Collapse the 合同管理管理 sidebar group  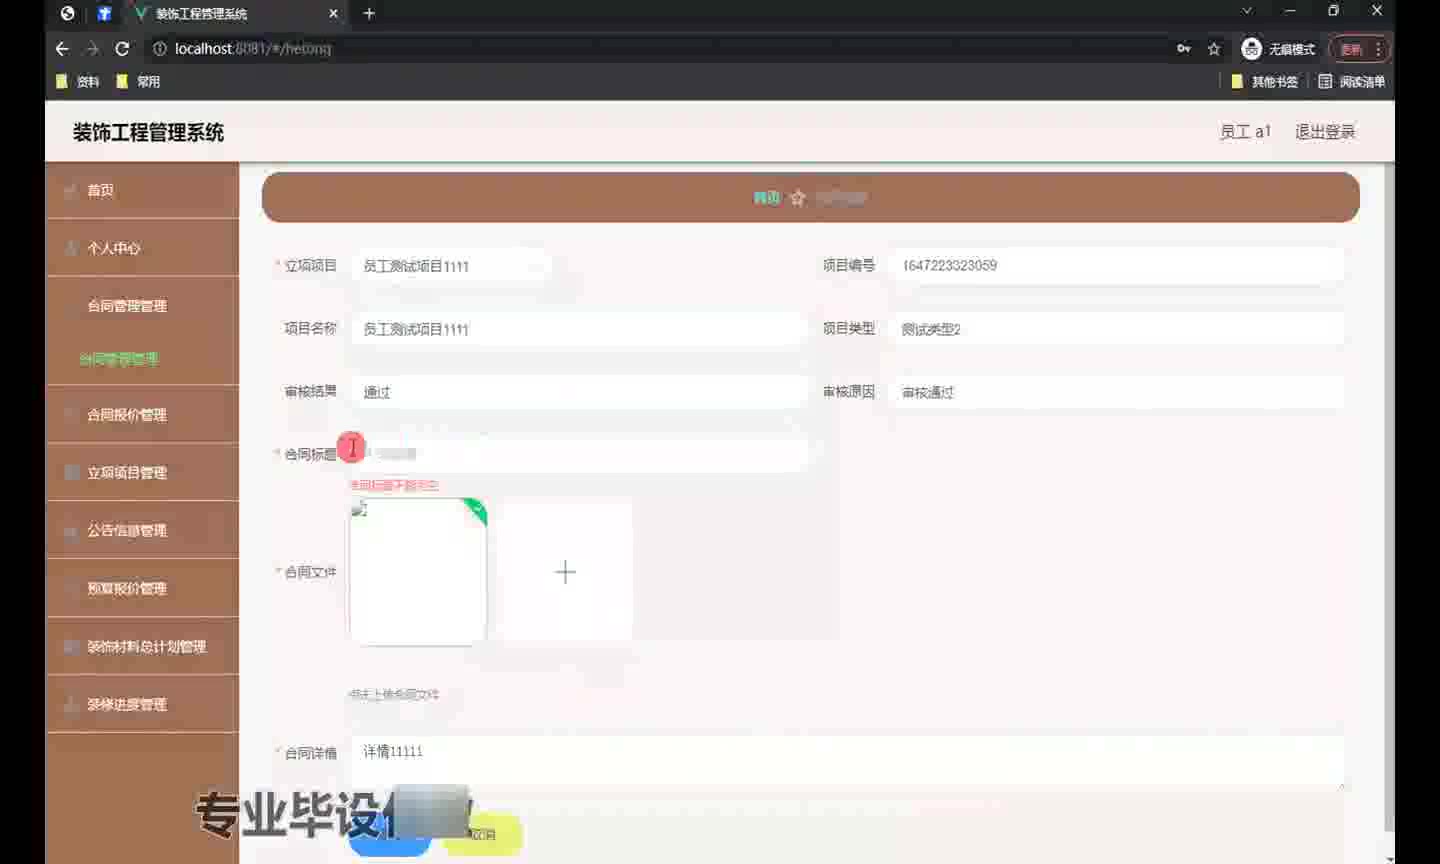pyautogui.click(x=142, y=306)
